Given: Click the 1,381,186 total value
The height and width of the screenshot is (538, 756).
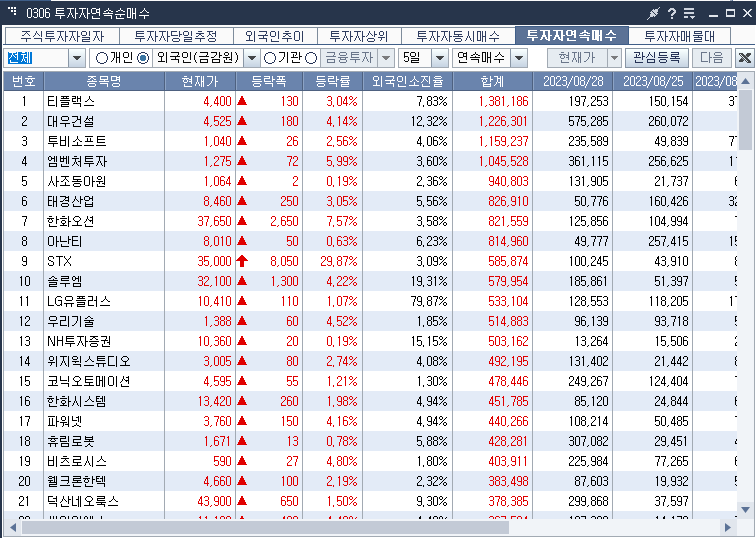Looking at the screenshot, I should (503, 101).
